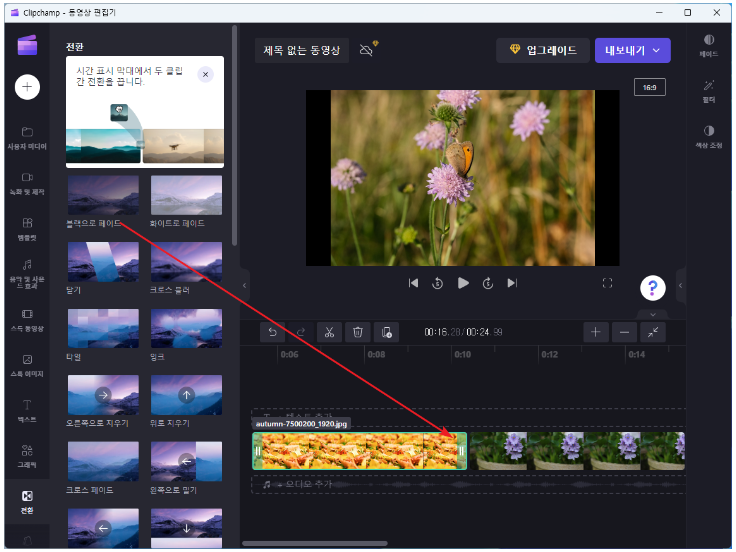The height and width of the screenshot is (552, 736).
Task: Dismiss the transition tip card
Action: pos(205,74)
